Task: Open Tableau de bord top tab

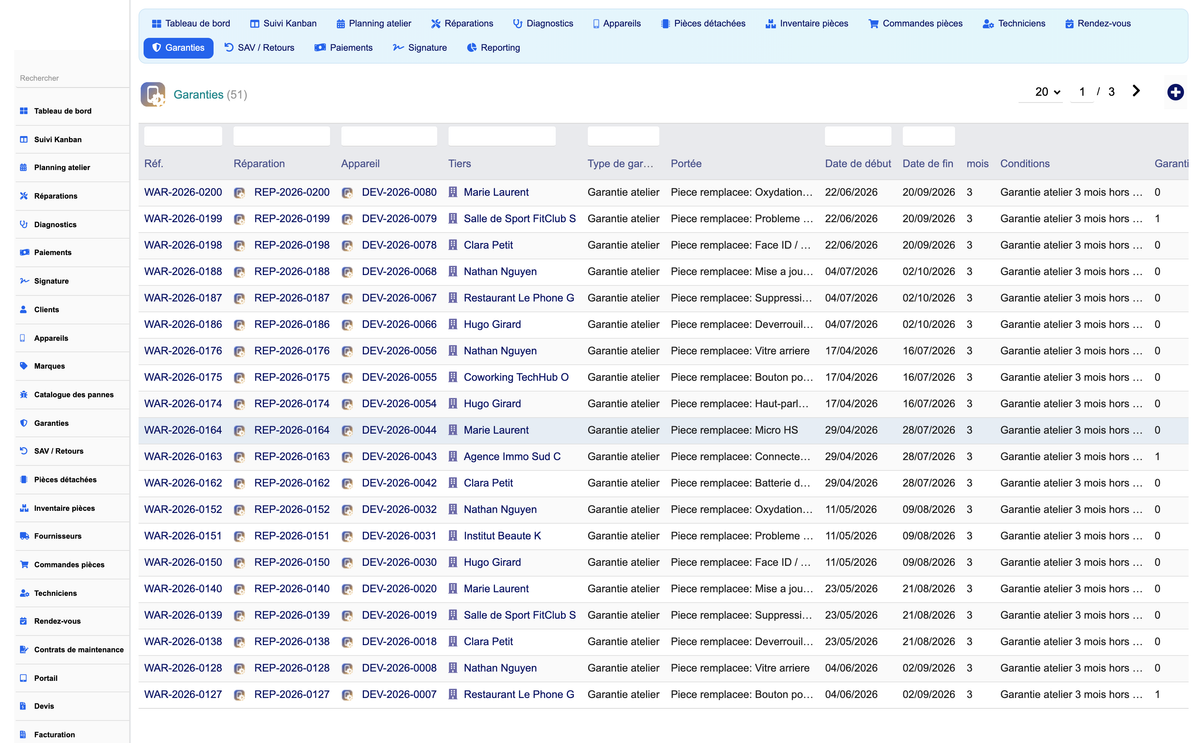Action: point(191,23)
